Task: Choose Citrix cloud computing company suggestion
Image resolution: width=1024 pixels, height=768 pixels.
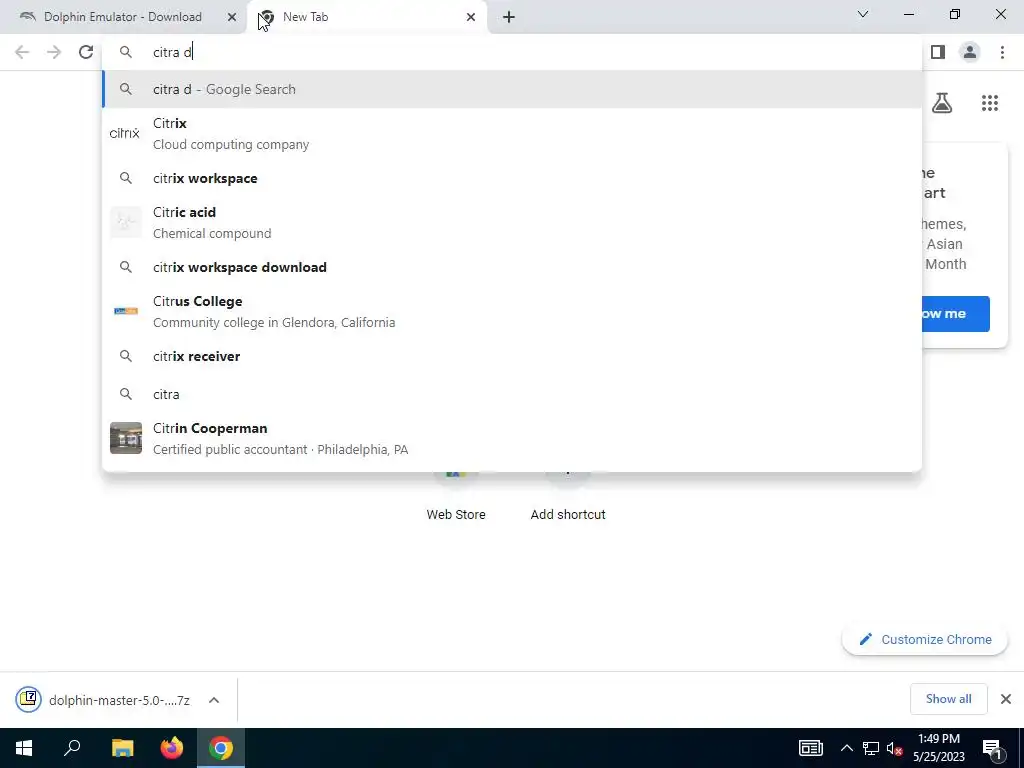Action: coord(512,134)
